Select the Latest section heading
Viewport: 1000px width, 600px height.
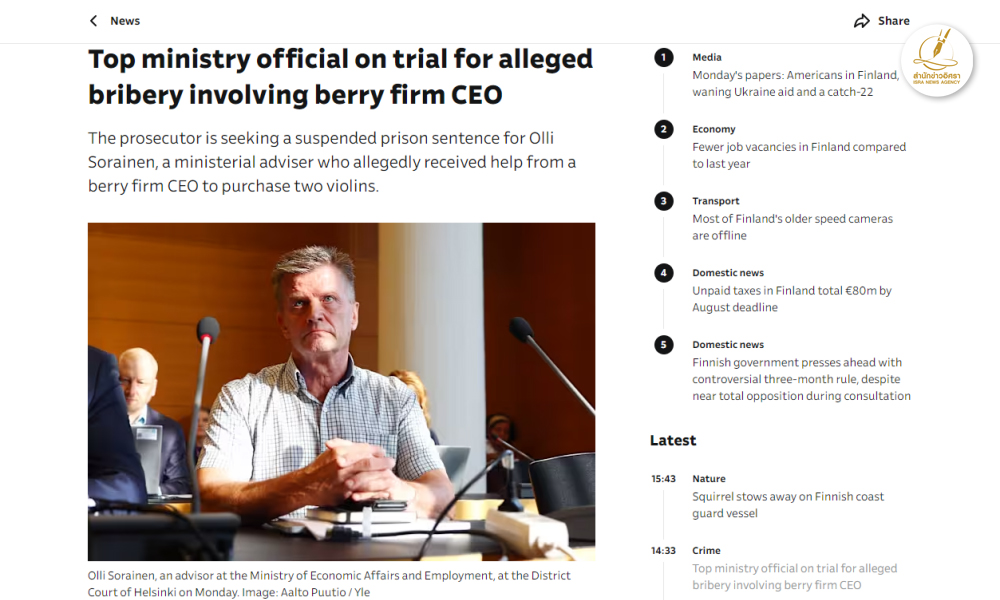(673, 440)
